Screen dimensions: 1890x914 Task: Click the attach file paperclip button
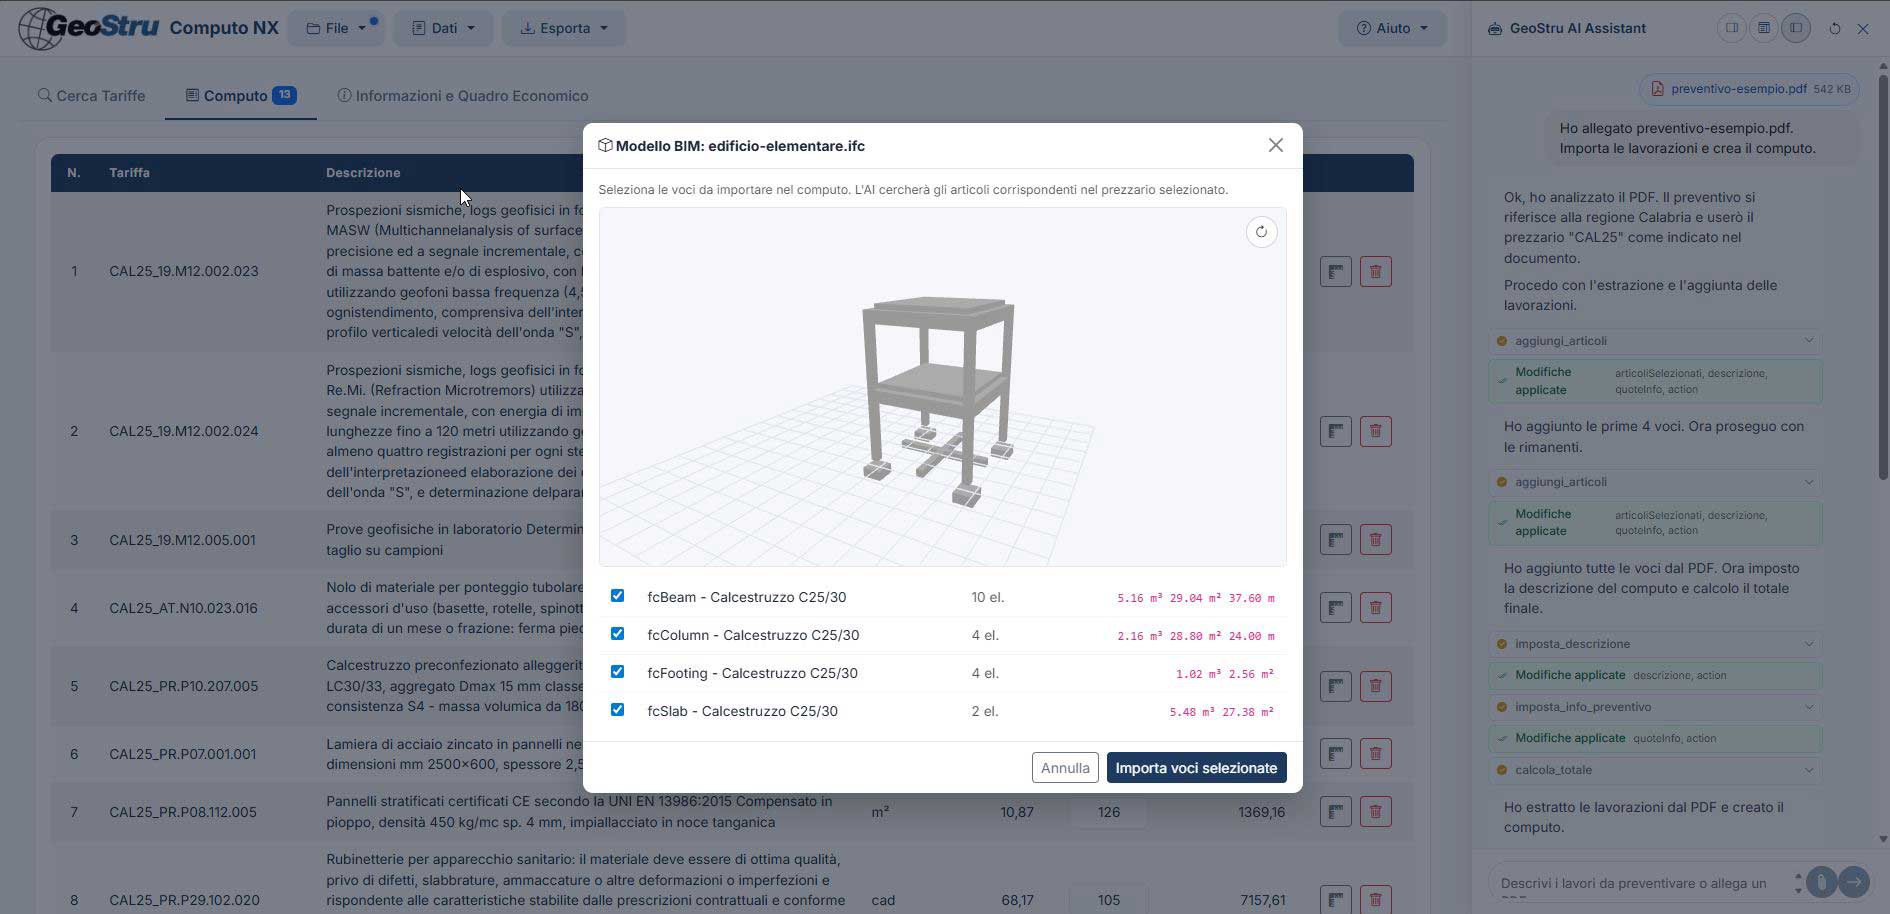[1822, 882]
